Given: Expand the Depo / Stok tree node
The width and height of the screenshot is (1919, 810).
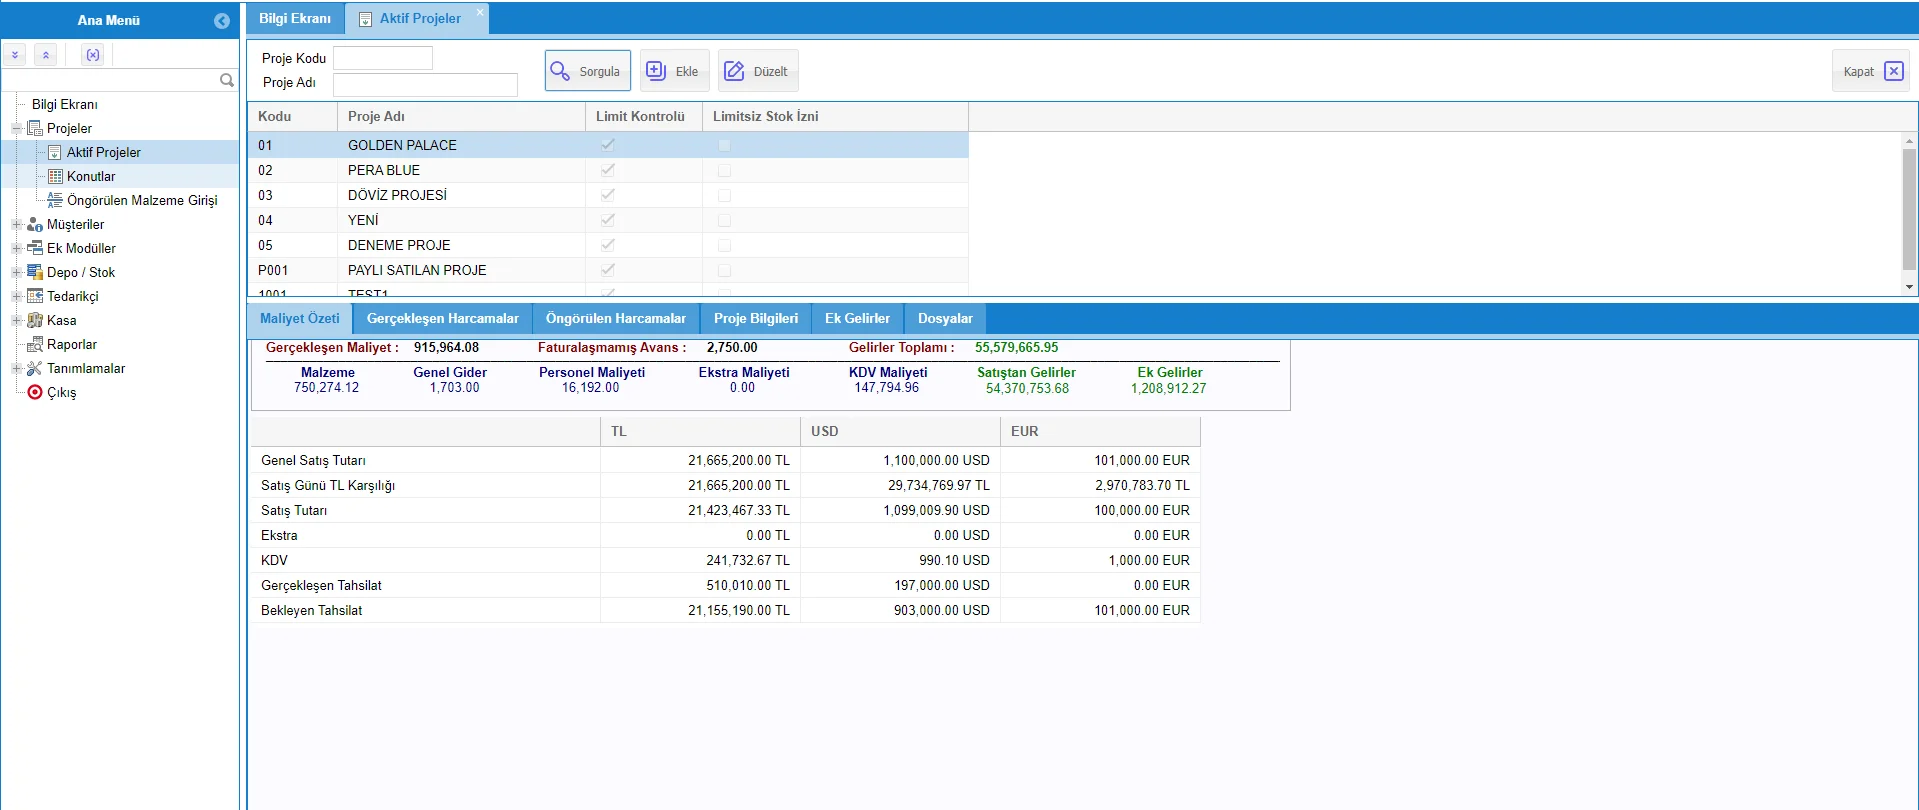Looking at the screenshot, I should [x=16, y=272].
